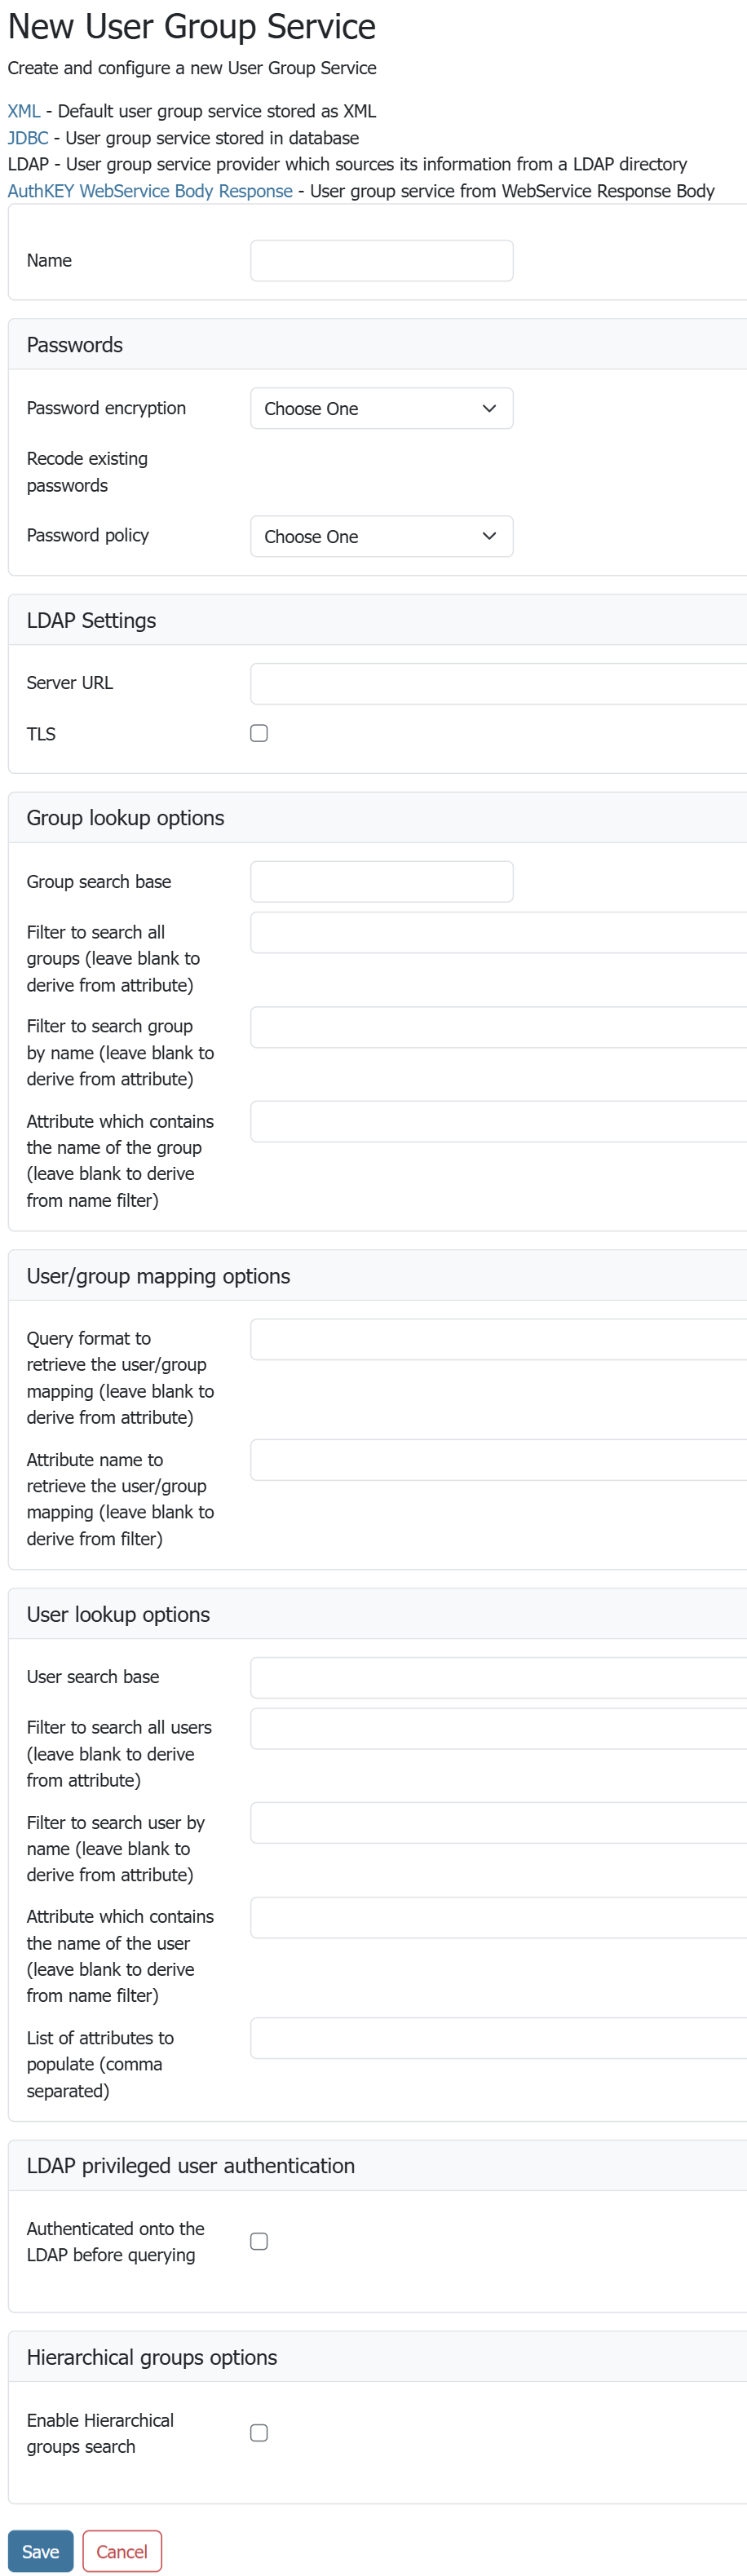747x2576 pixels.
Task: Click the Group search base field
Action: [381, 882]
